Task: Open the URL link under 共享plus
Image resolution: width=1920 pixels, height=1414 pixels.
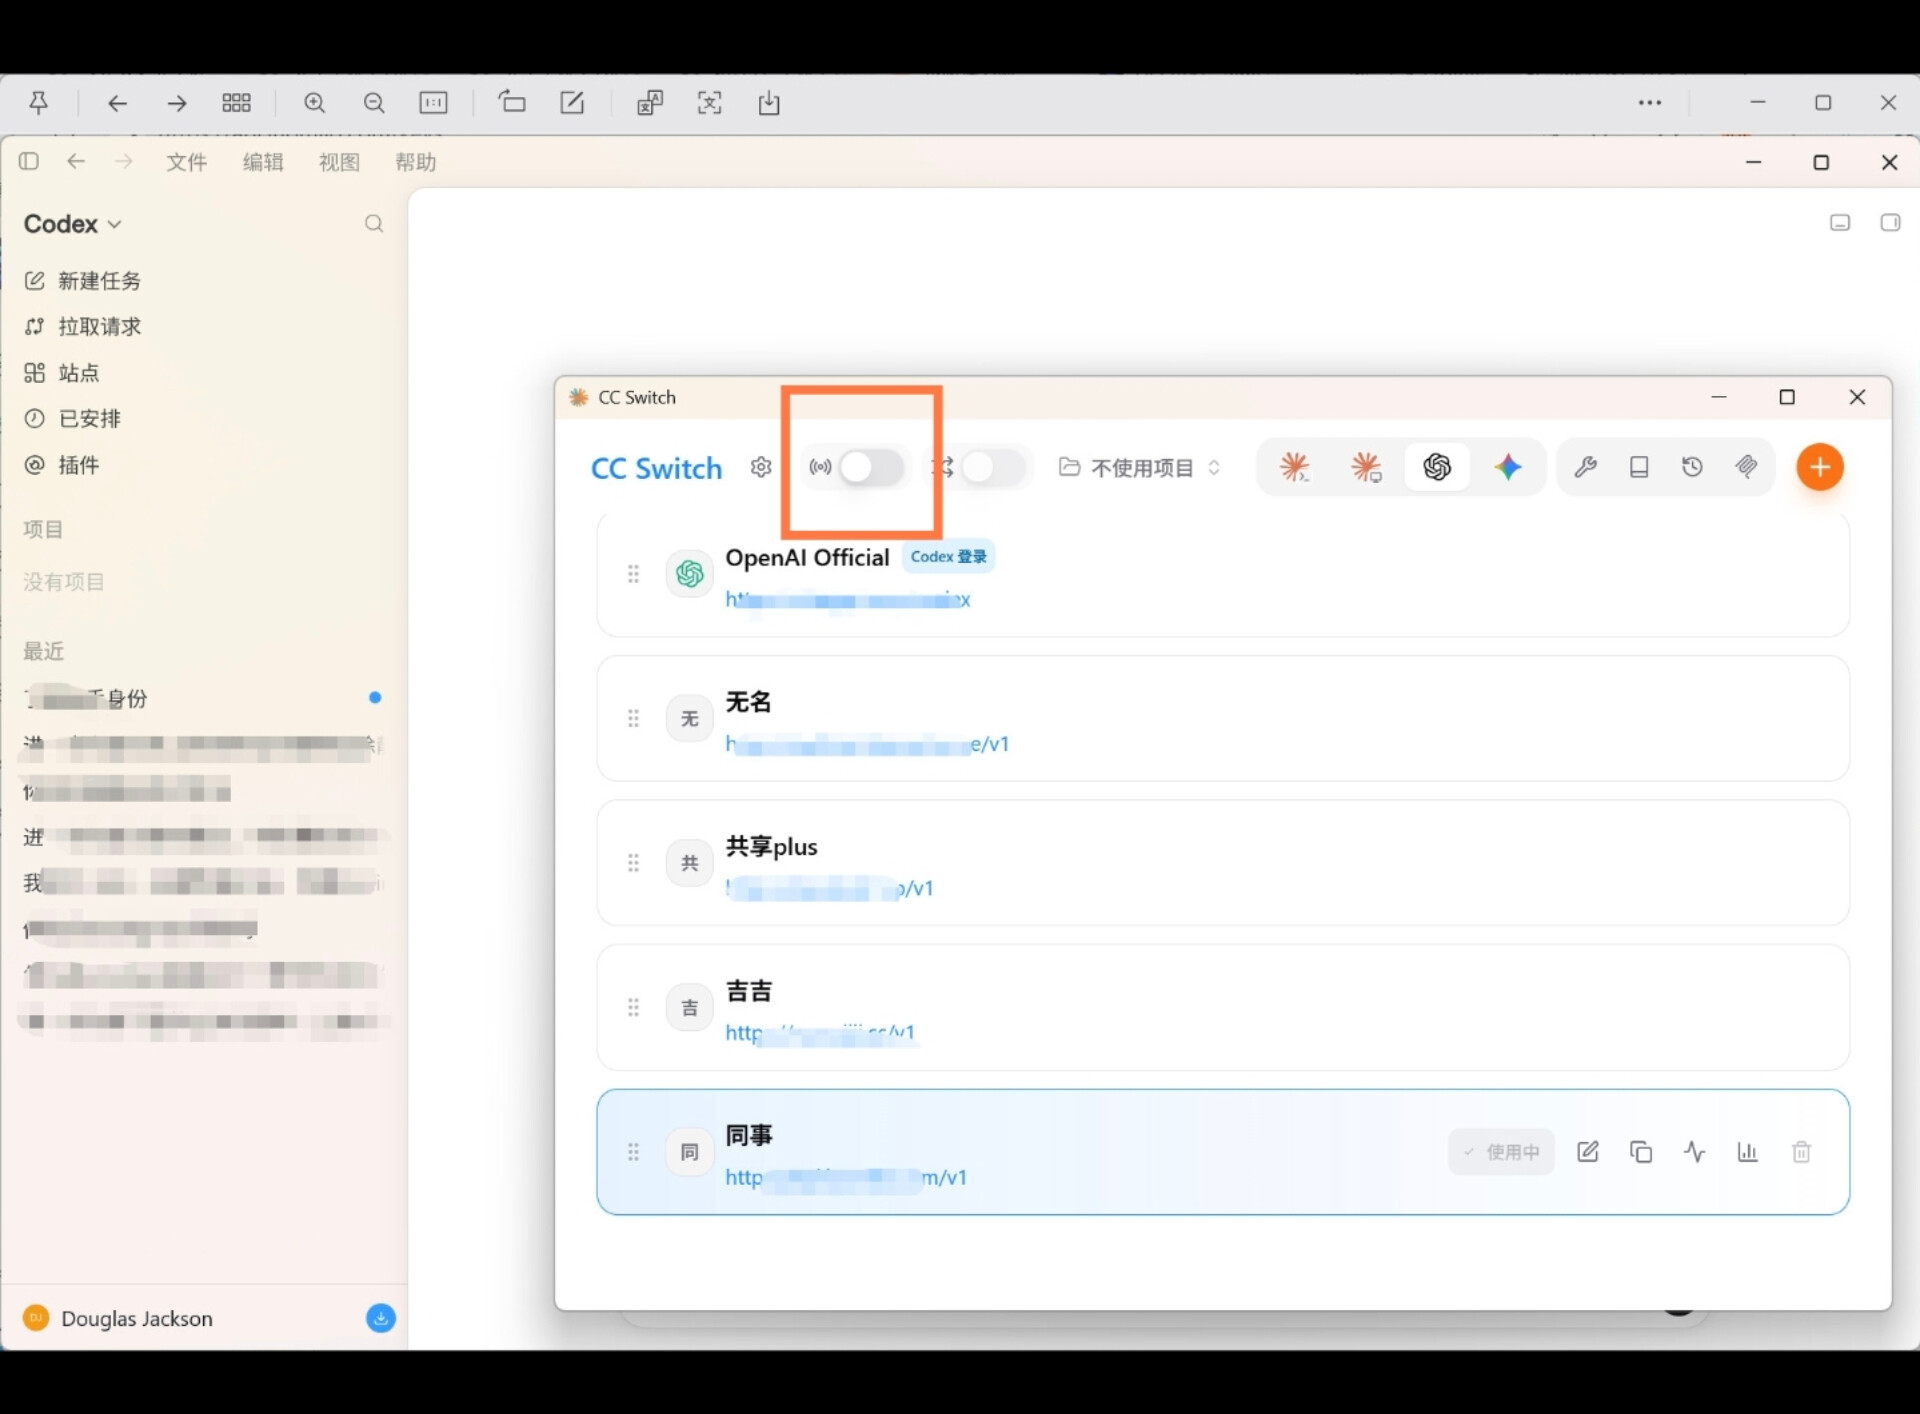Action: [x=829, y=888]
